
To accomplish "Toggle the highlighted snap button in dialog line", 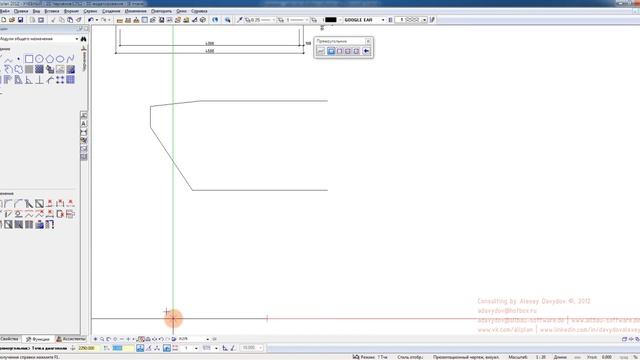I will pyautogui.click(x=140, y=348).
